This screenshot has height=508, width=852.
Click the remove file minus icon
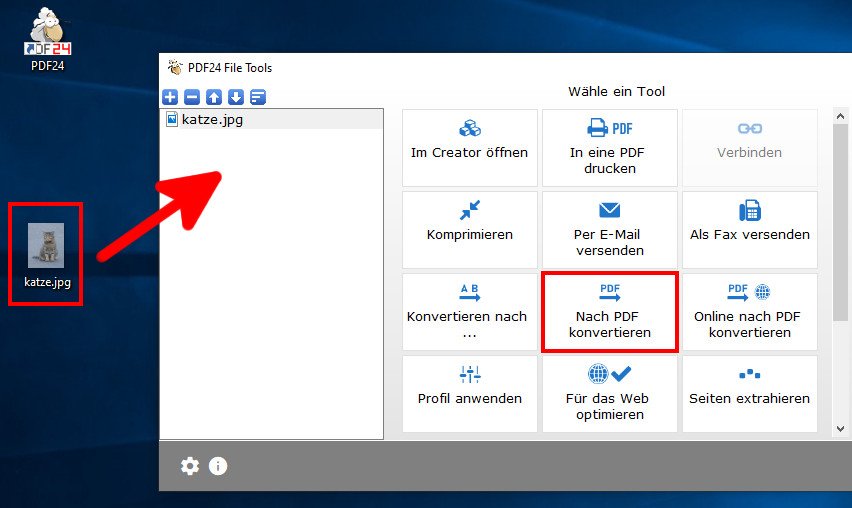click(x=192, y=97)
